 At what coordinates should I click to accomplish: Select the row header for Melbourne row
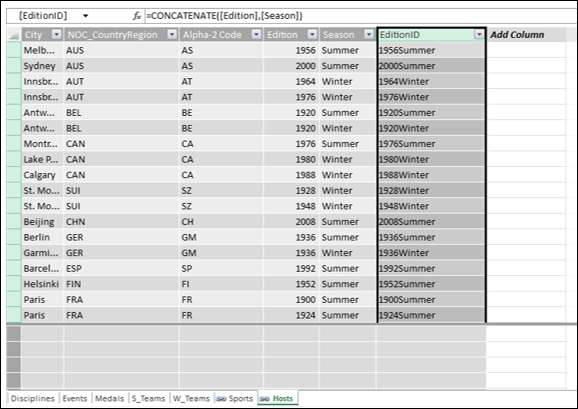(14, 50)
